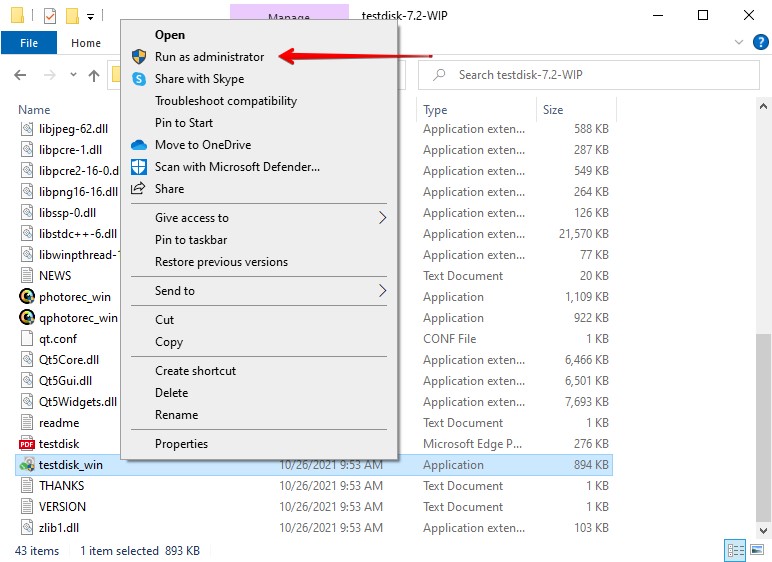Open the recent locations dropdown arrow
This screenshot has height=562, width=772.
point(73,75)
